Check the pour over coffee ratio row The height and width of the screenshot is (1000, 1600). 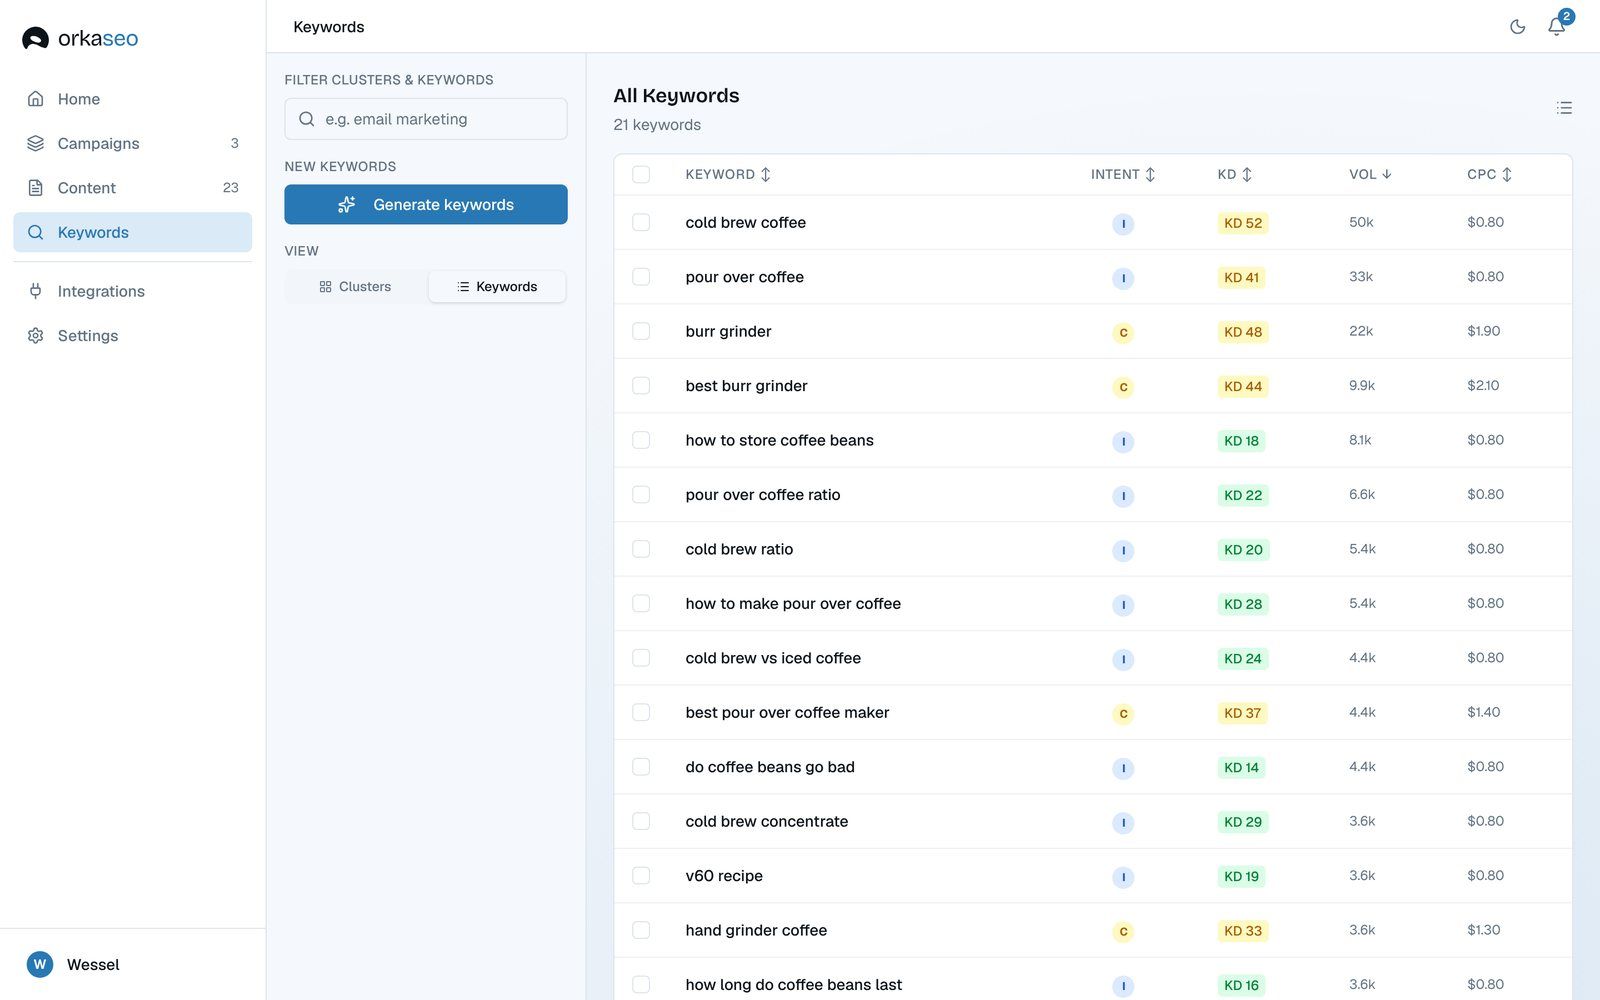pyautogui.click(x=641, y=495)
